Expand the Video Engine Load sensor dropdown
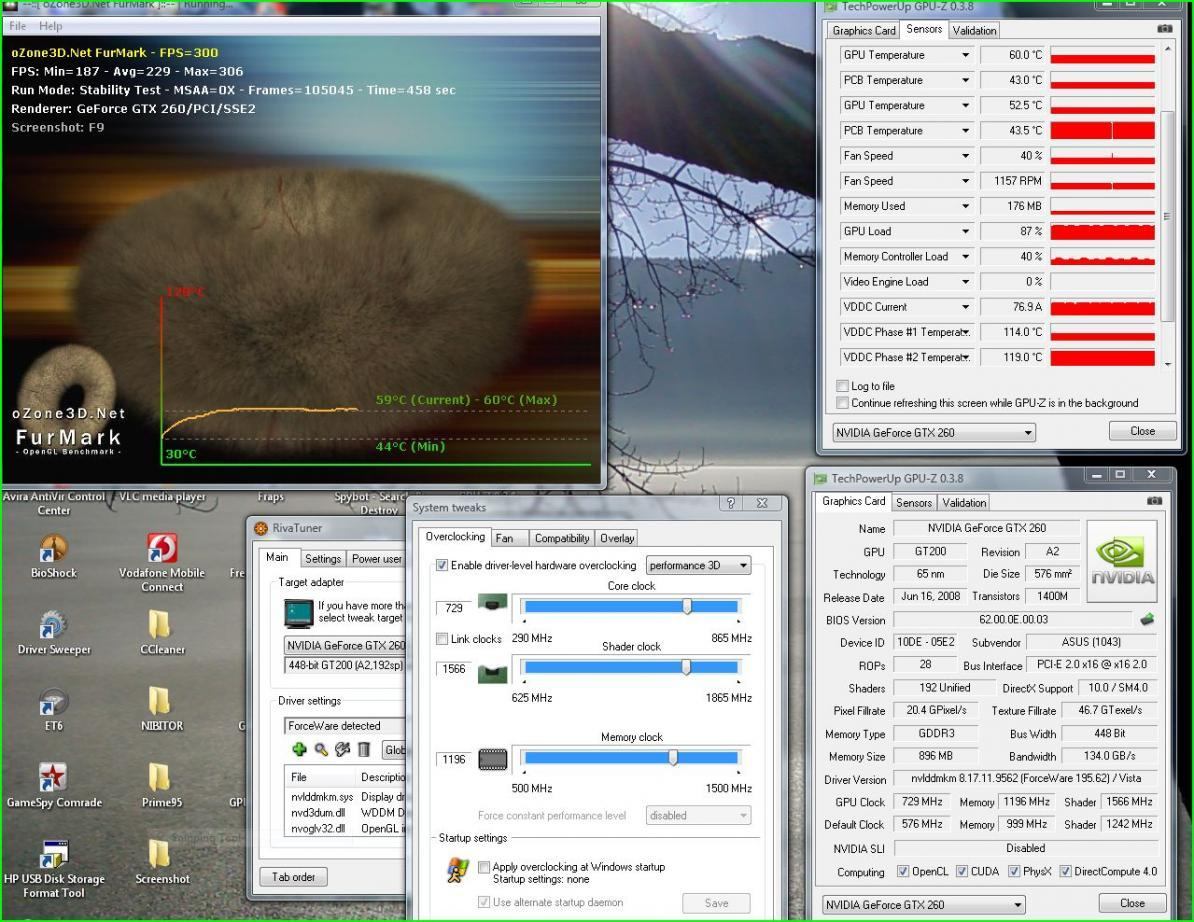The image size is (1194, 922). (x=965, y=282)
